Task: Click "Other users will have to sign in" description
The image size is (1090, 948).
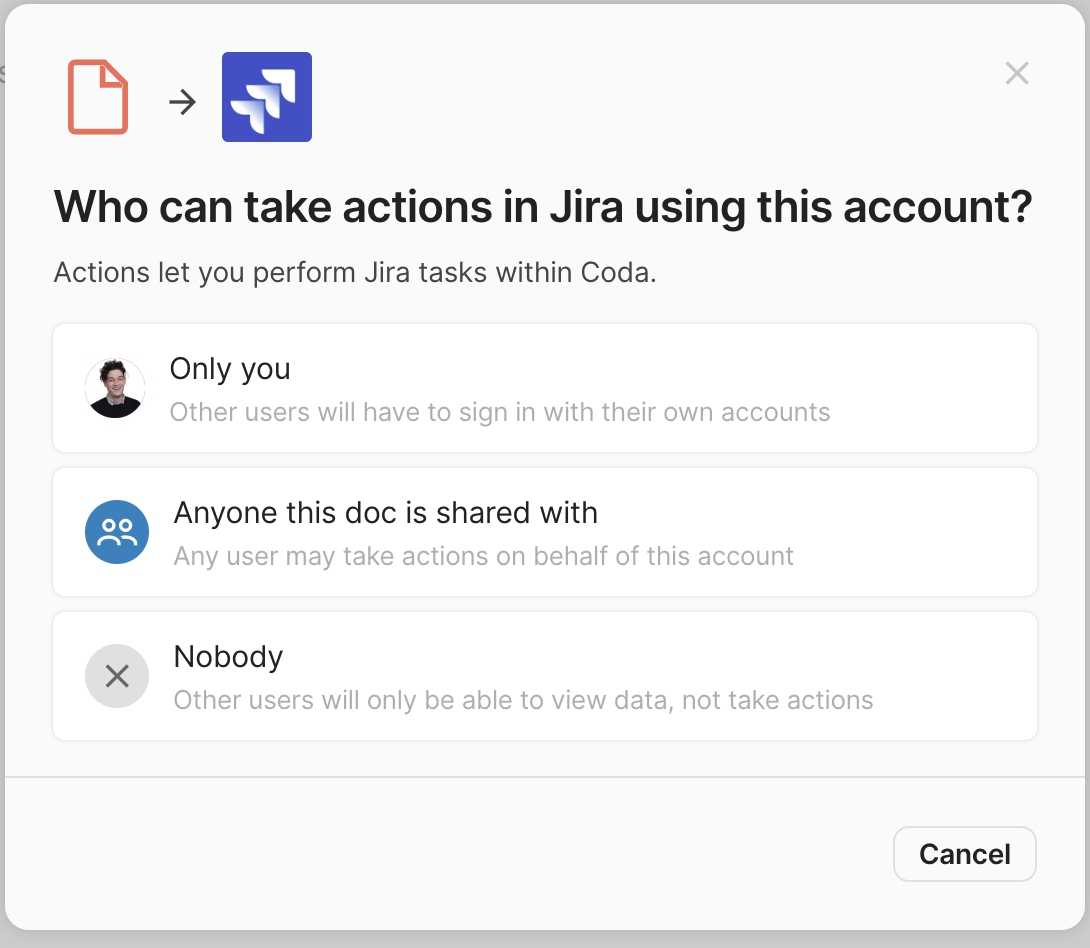Action: click(500, 412)
